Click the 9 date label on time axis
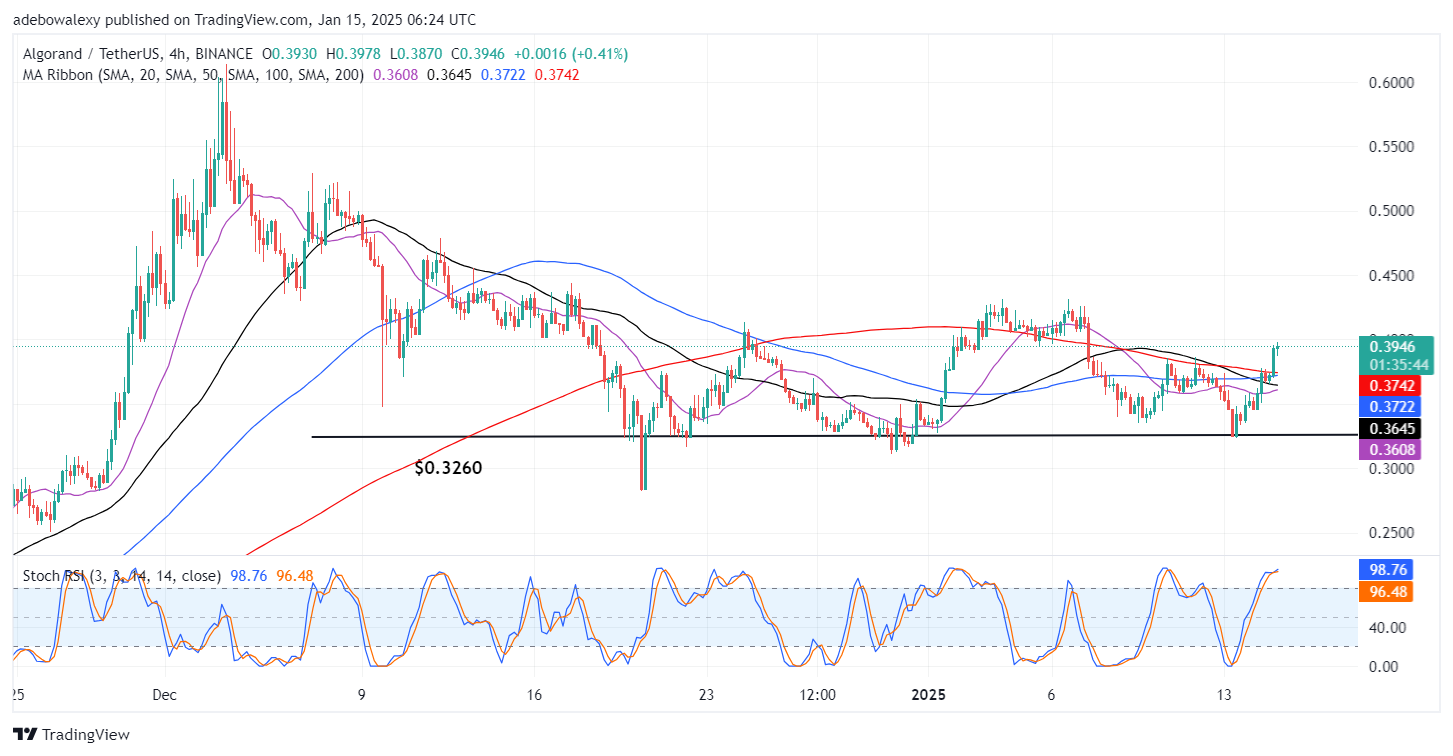The width and height of the screenshot is (1453, 756). (x=361, y=695)
